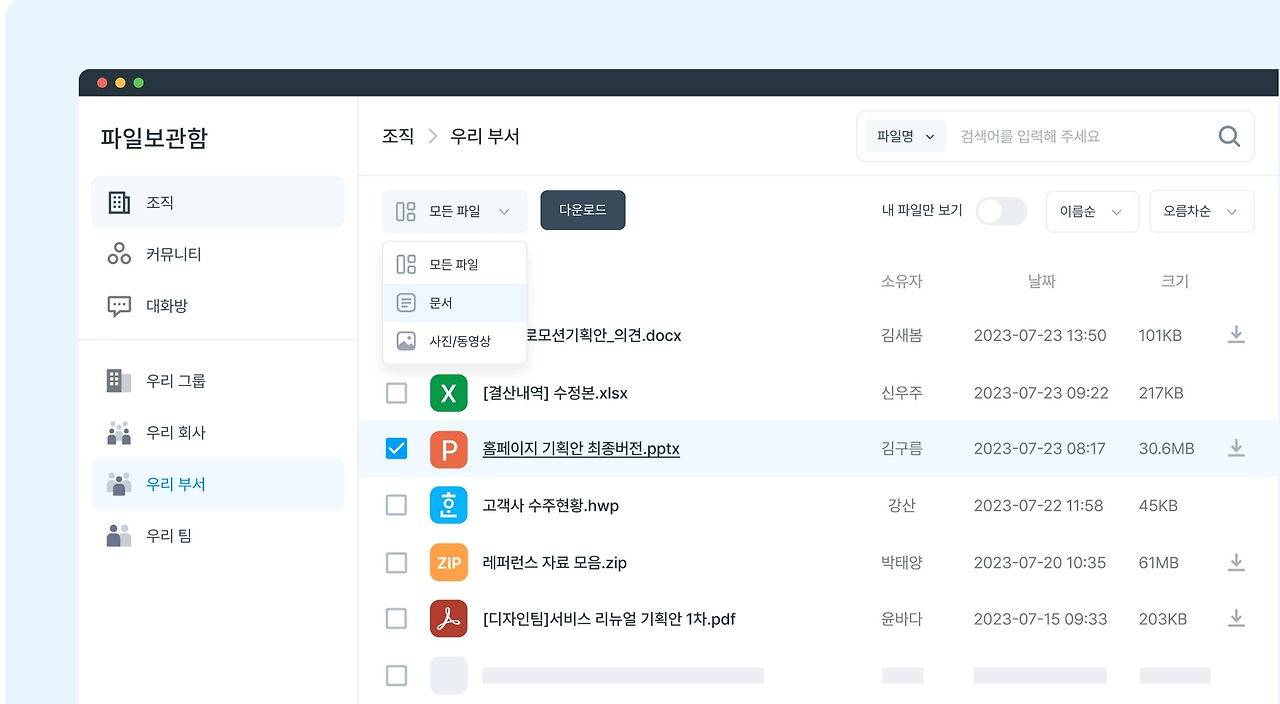The image size is (1280, 704).
Task: Click the 커뮤니티 circles icon
Action: pyautogui.click(x=119, y=254)
